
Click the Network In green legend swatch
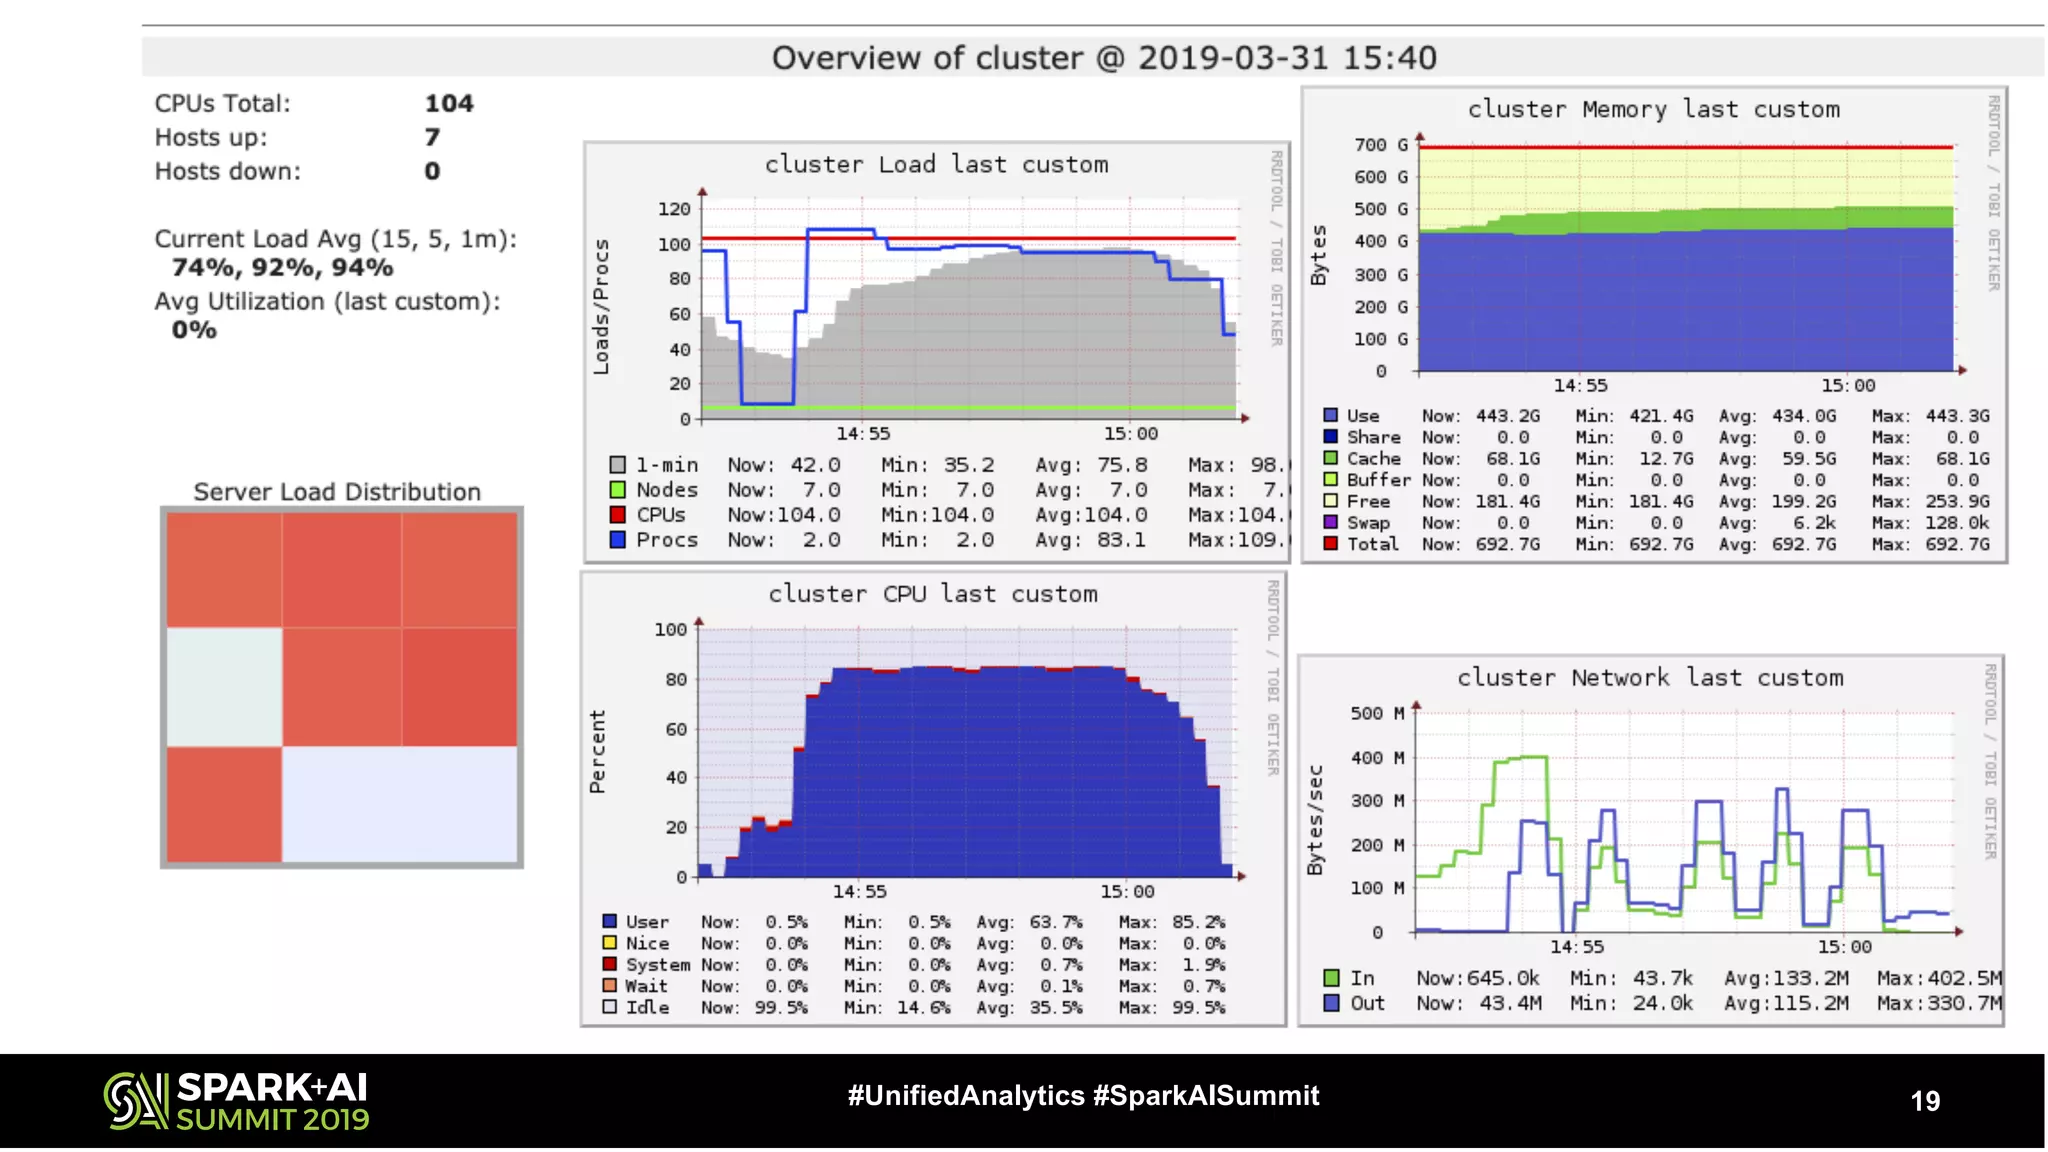click(1331, 978)
